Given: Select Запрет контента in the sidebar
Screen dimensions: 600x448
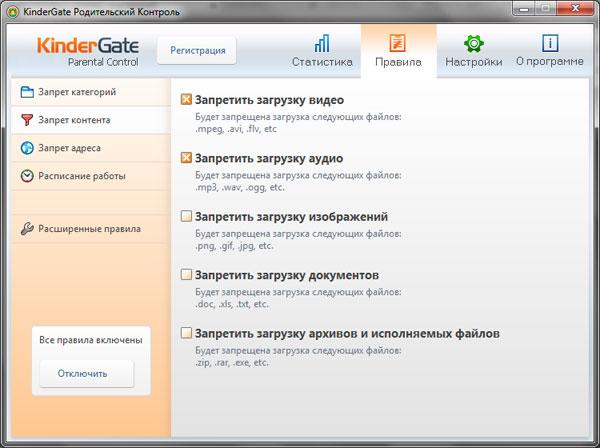Looking at the screenshot, I should (91, 120).
